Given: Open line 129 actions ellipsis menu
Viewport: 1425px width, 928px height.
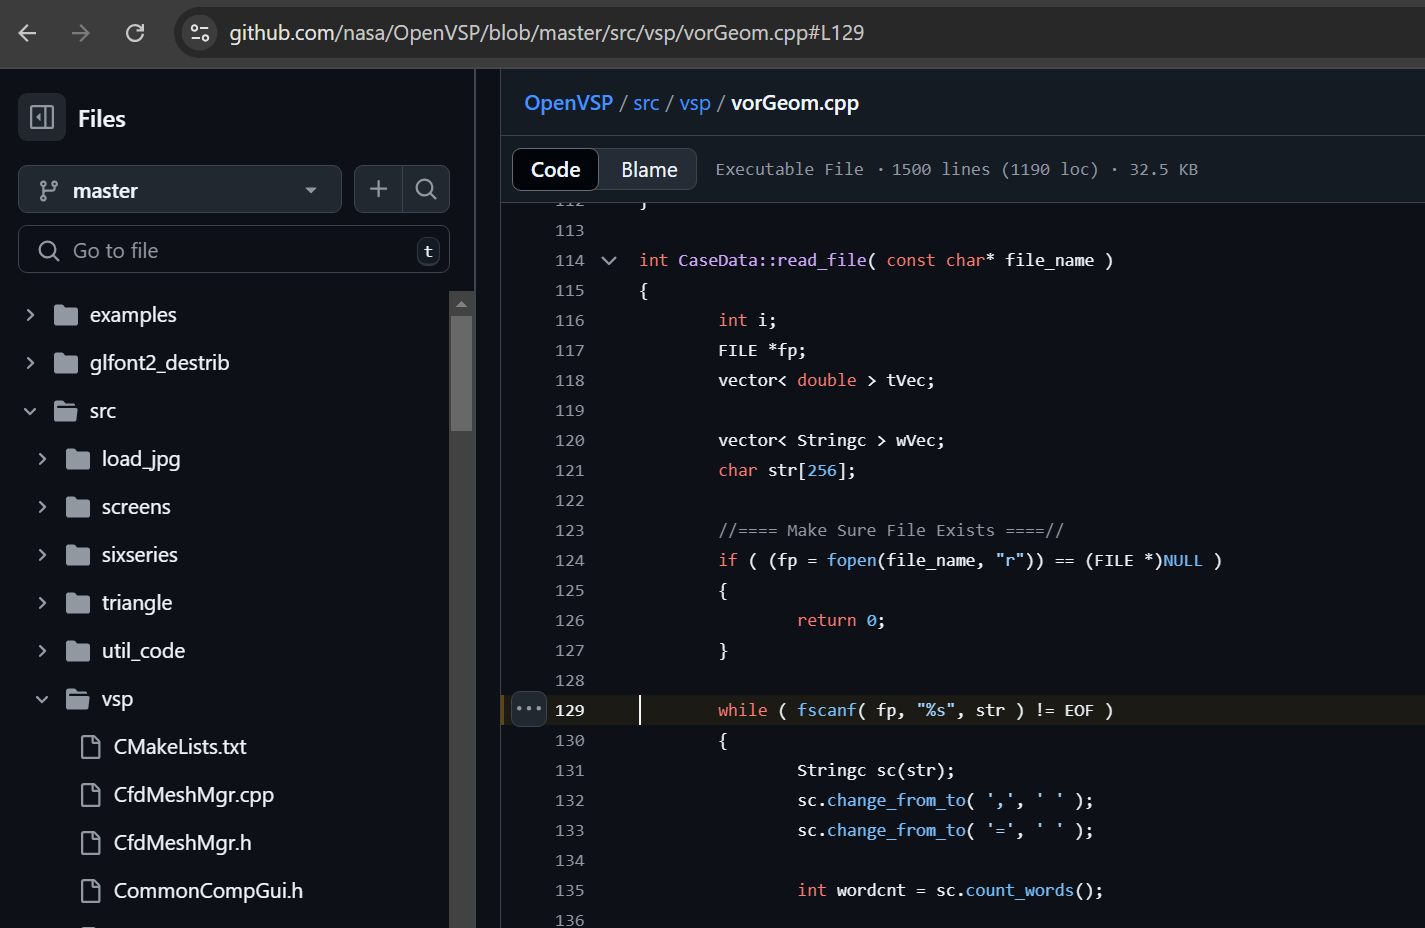Looking at the screenshot, I should point(528,709).
